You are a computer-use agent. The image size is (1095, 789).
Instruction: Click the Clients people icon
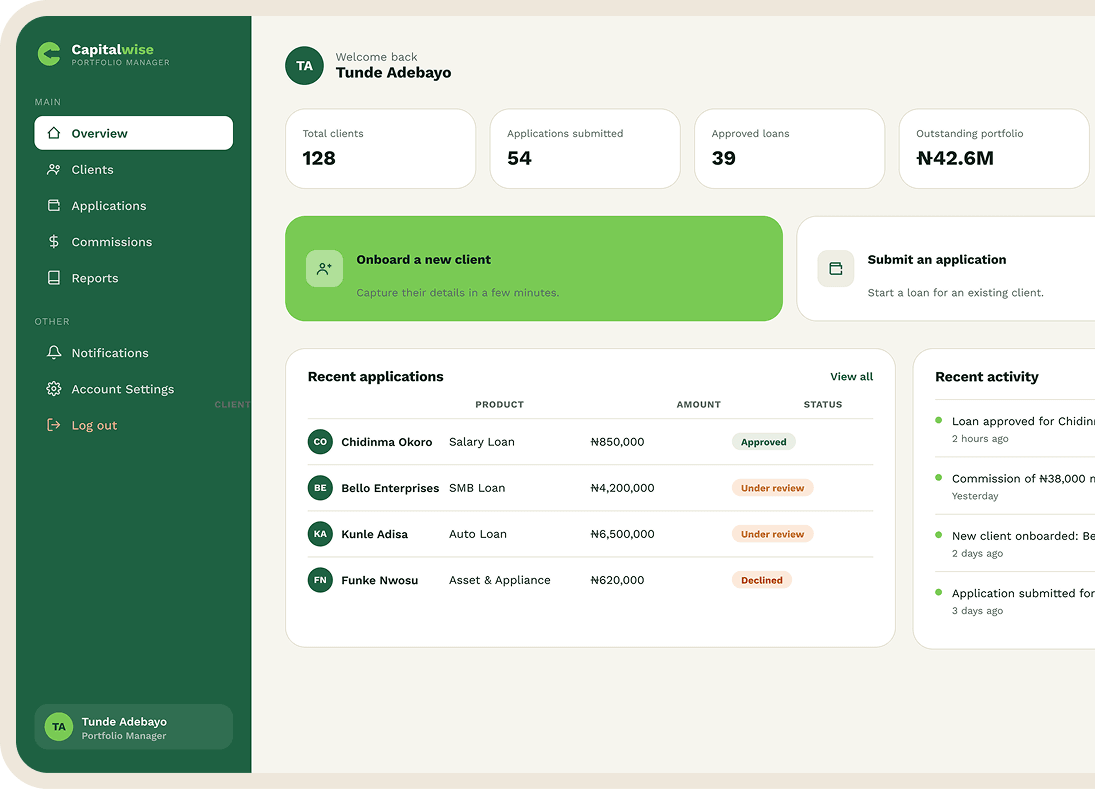(x=54, y=169)
